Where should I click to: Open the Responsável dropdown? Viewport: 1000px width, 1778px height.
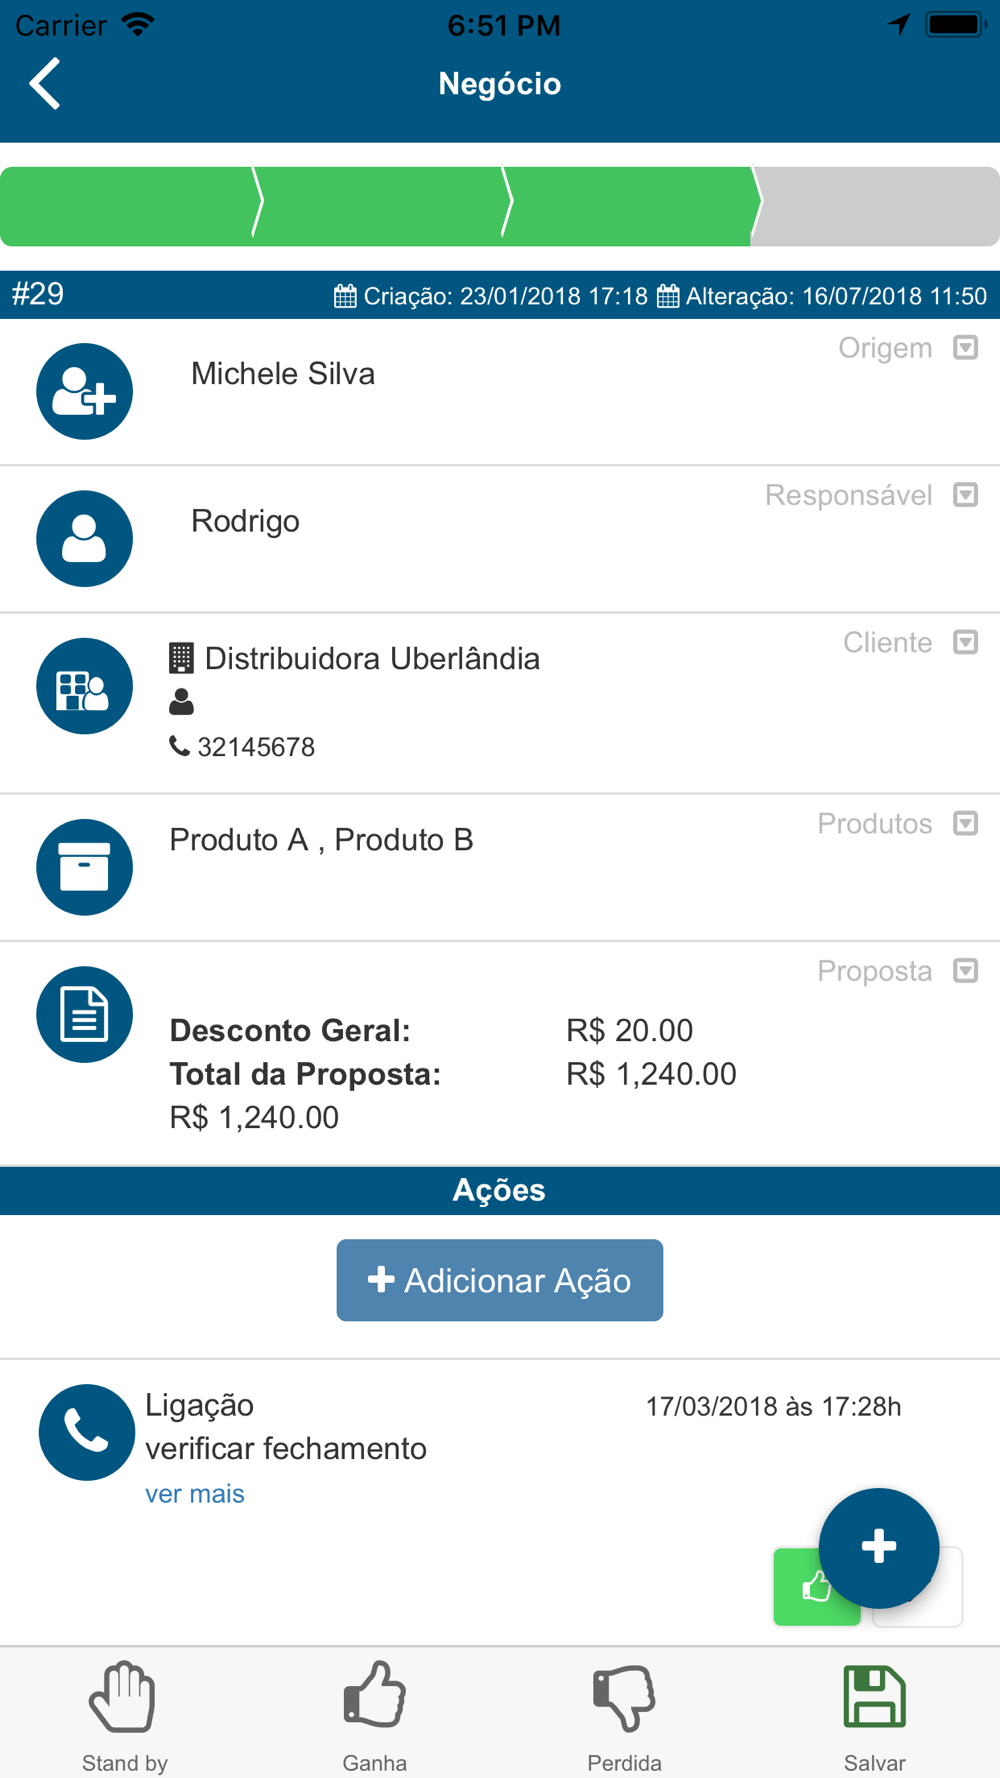965,495
